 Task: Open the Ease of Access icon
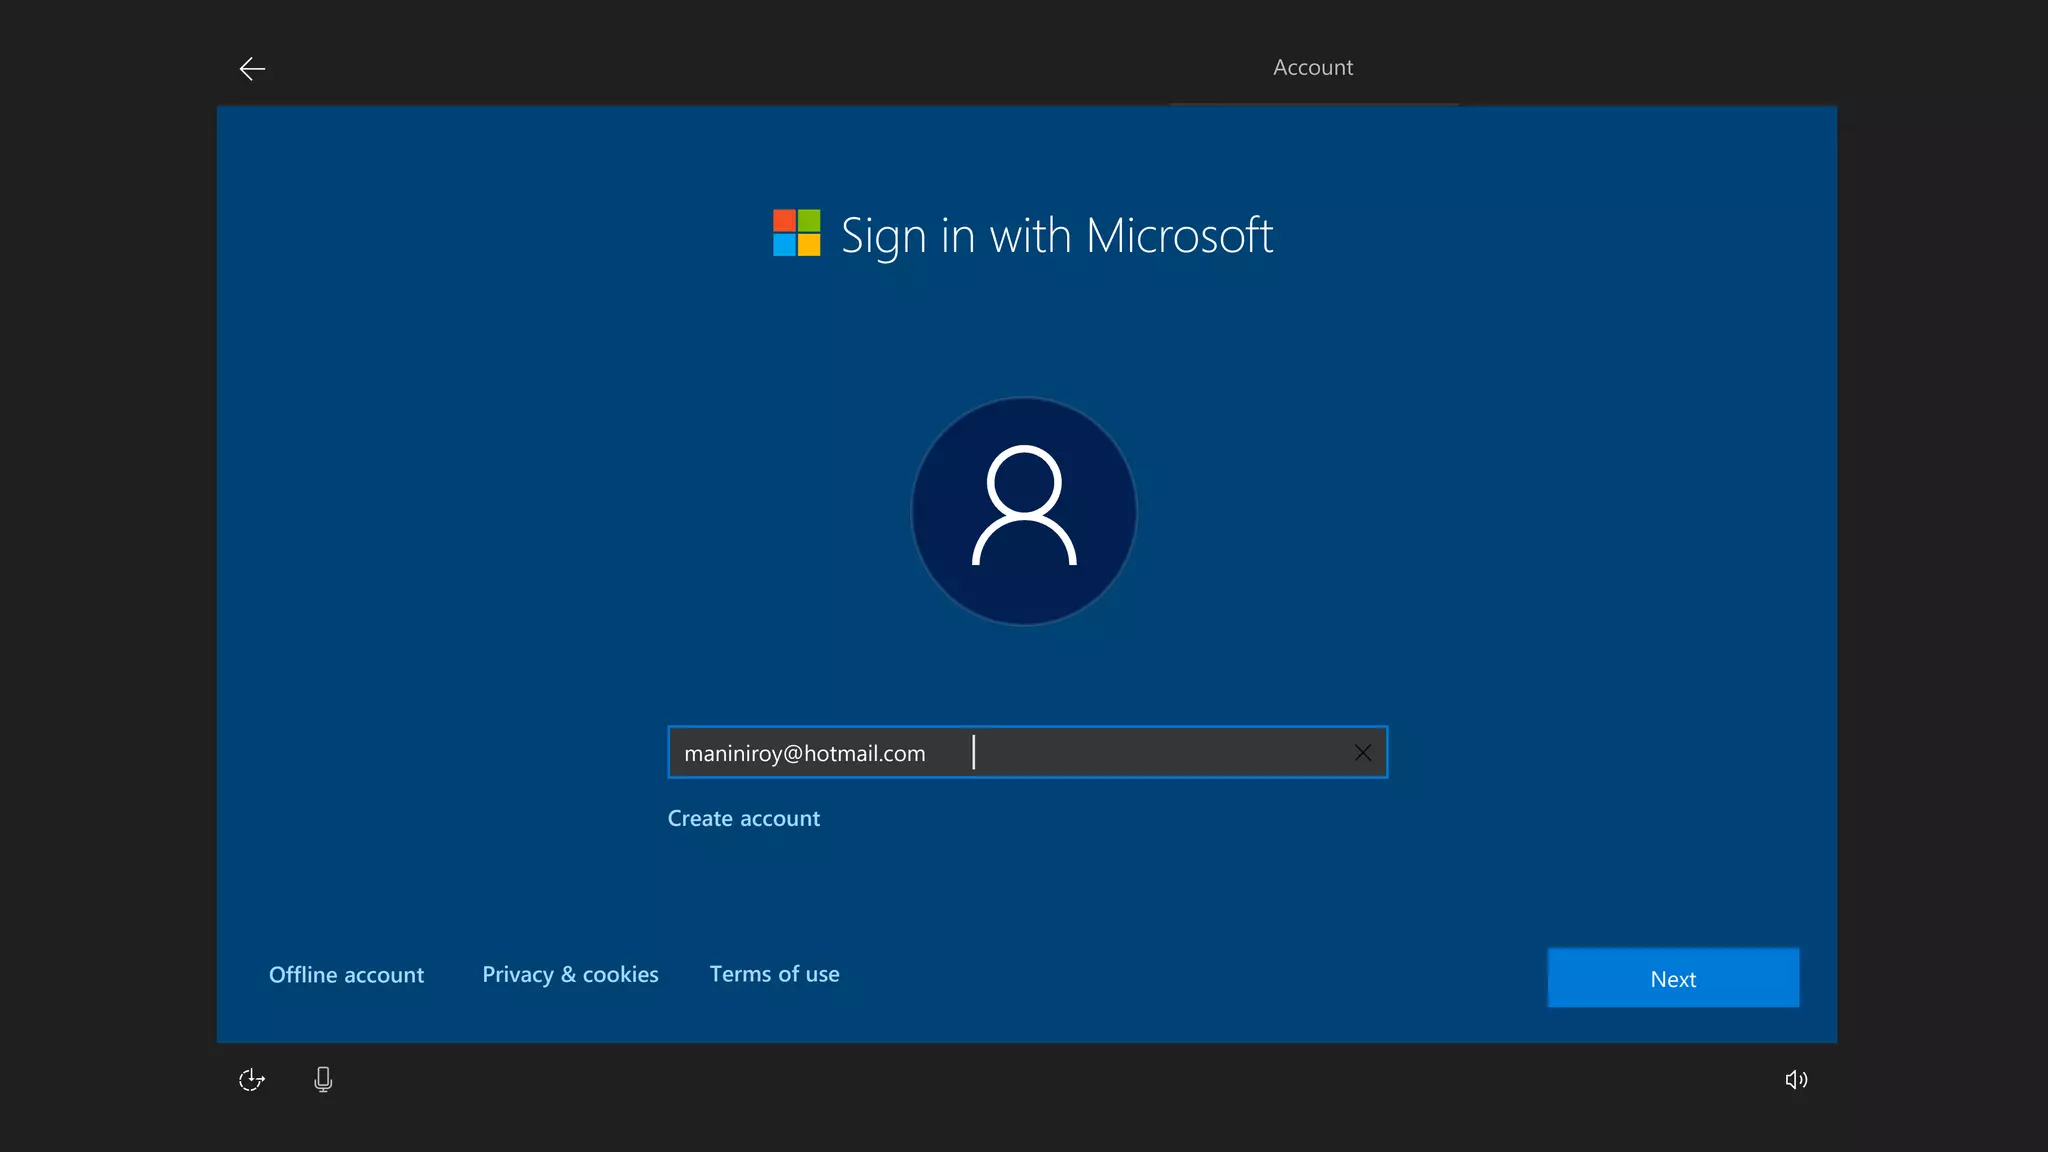point(252,1079)
